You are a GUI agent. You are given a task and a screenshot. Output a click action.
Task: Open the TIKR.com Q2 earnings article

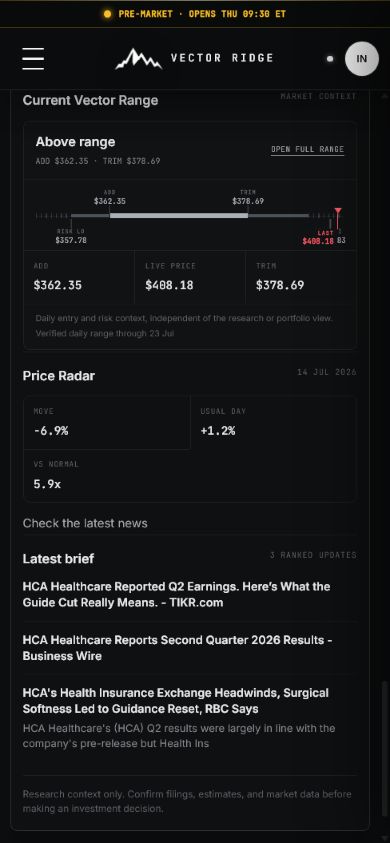[176, 595]
